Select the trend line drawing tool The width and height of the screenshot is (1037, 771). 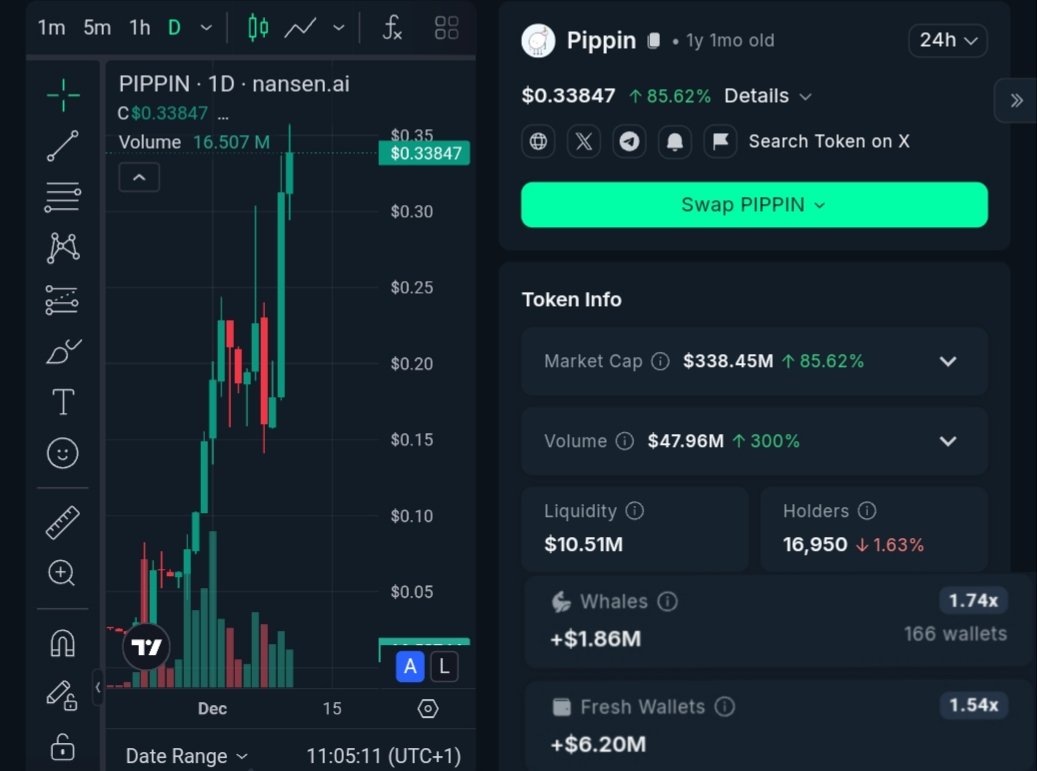pyautogui.click(x=62, y=146)
